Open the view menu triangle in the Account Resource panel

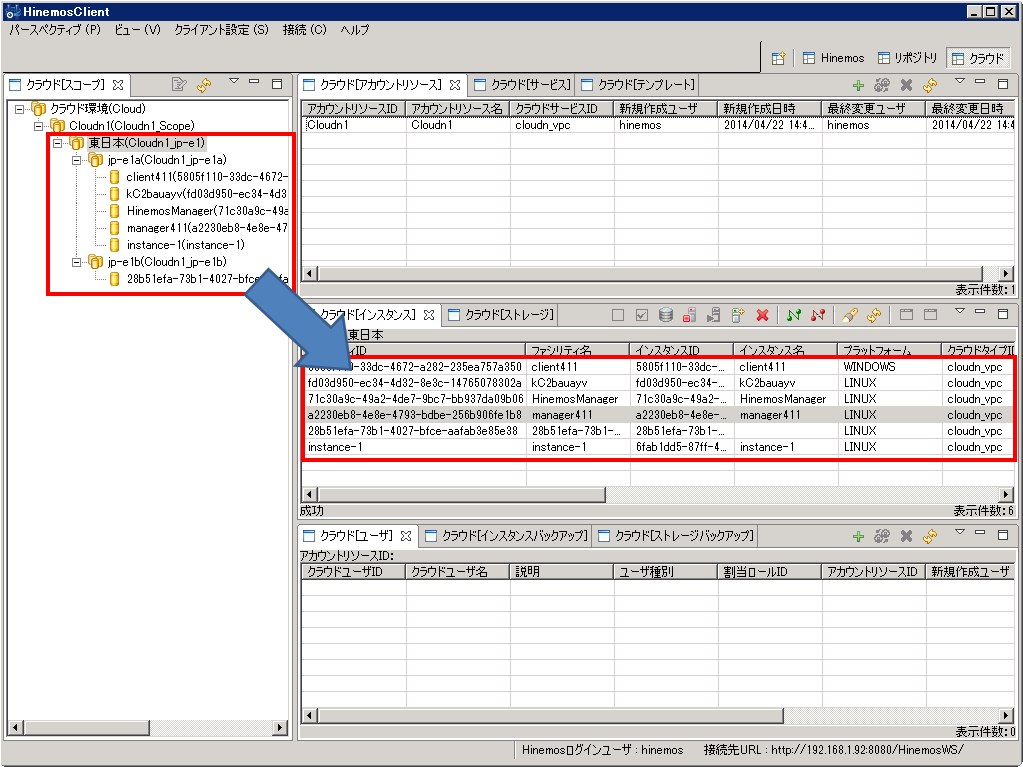(x=959, y=82)
